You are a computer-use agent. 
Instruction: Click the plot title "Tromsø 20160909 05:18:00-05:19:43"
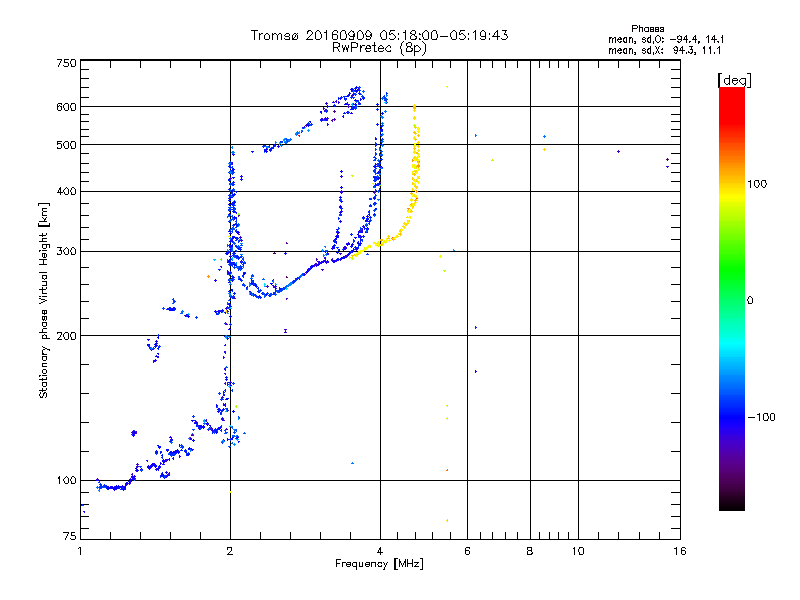(x=379, y=35)
